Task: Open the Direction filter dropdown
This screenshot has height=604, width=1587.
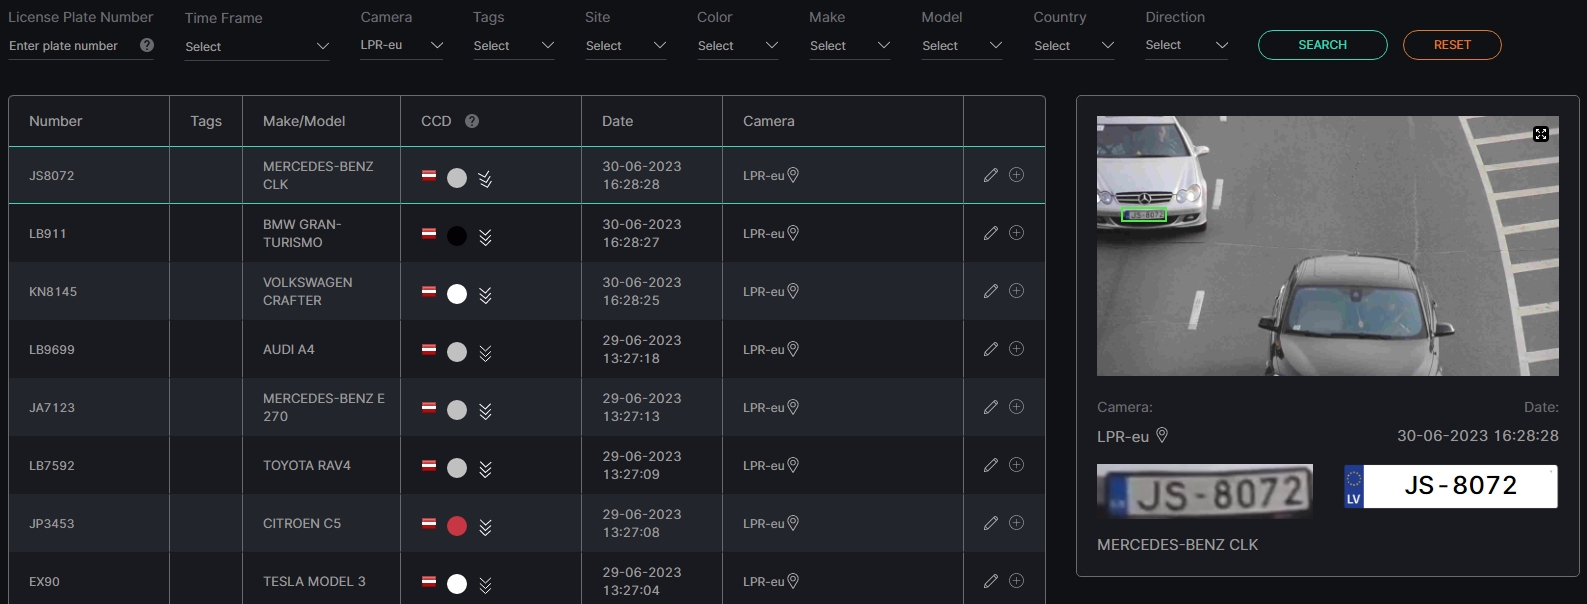Action: 1187,46
